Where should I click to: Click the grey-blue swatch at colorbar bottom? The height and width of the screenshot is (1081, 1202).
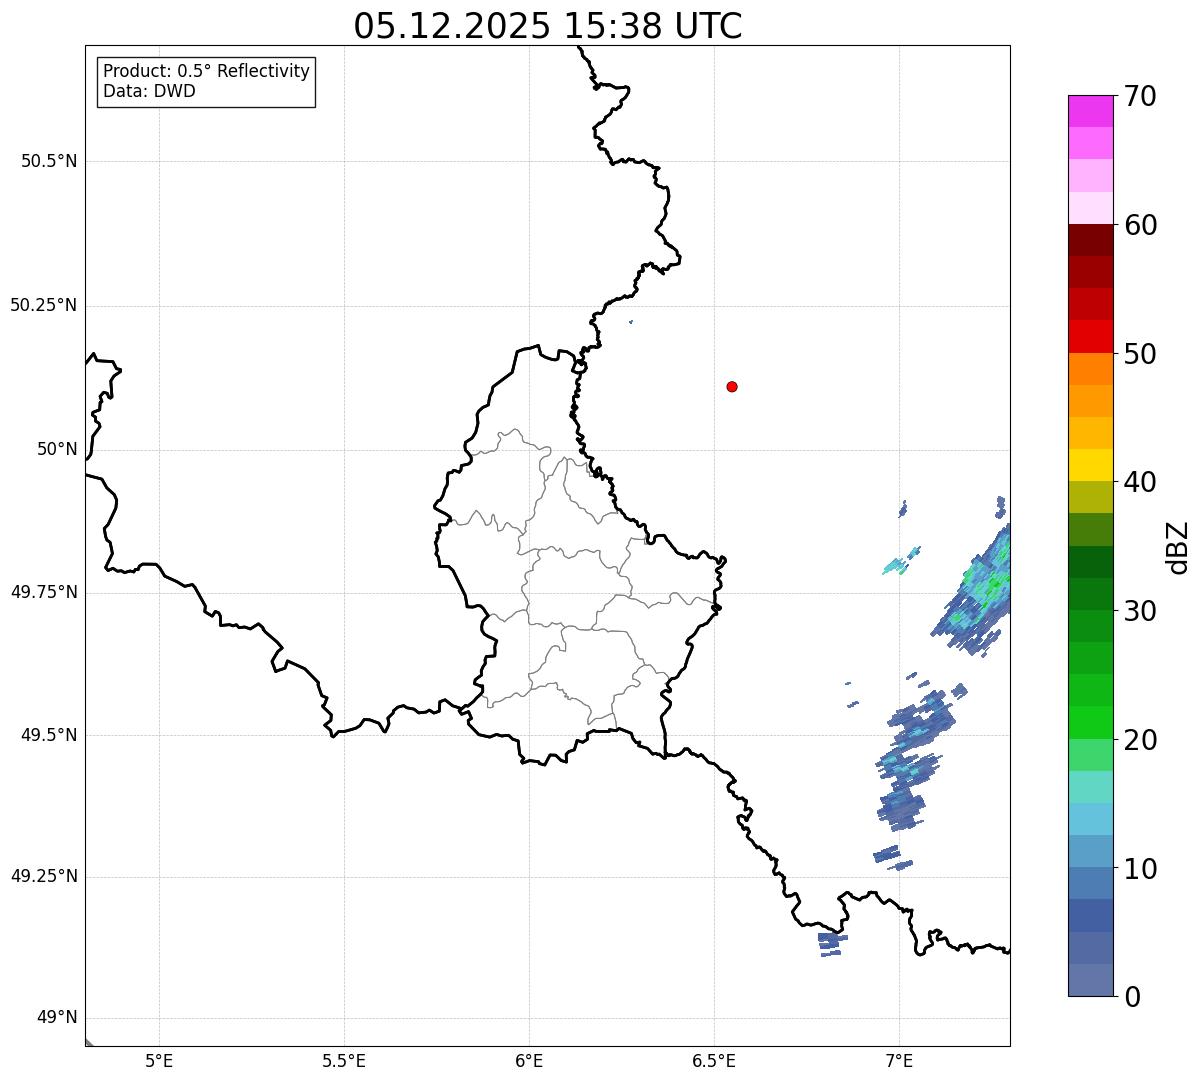[1090, 980]
